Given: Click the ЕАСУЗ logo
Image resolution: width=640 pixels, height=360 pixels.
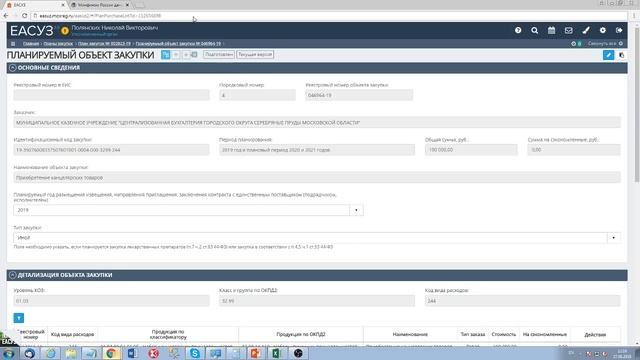Looking at the screenshot, I should tap(32, 31).
